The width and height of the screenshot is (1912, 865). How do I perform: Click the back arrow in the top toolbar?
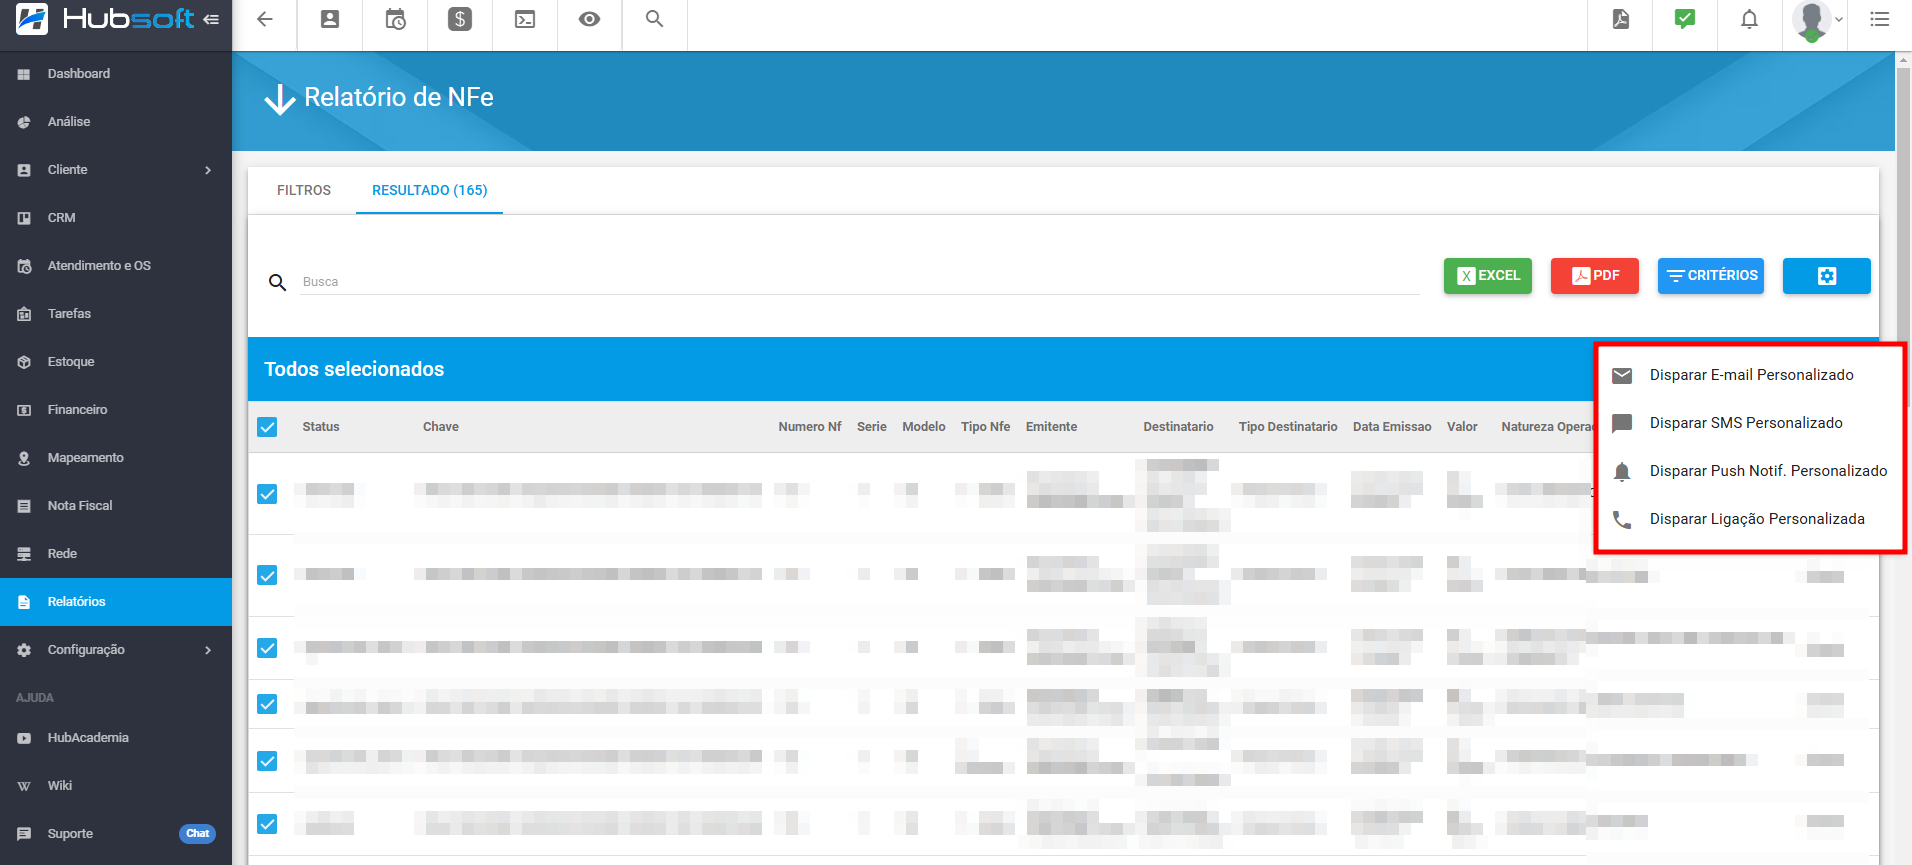click(x=265, y=19)
